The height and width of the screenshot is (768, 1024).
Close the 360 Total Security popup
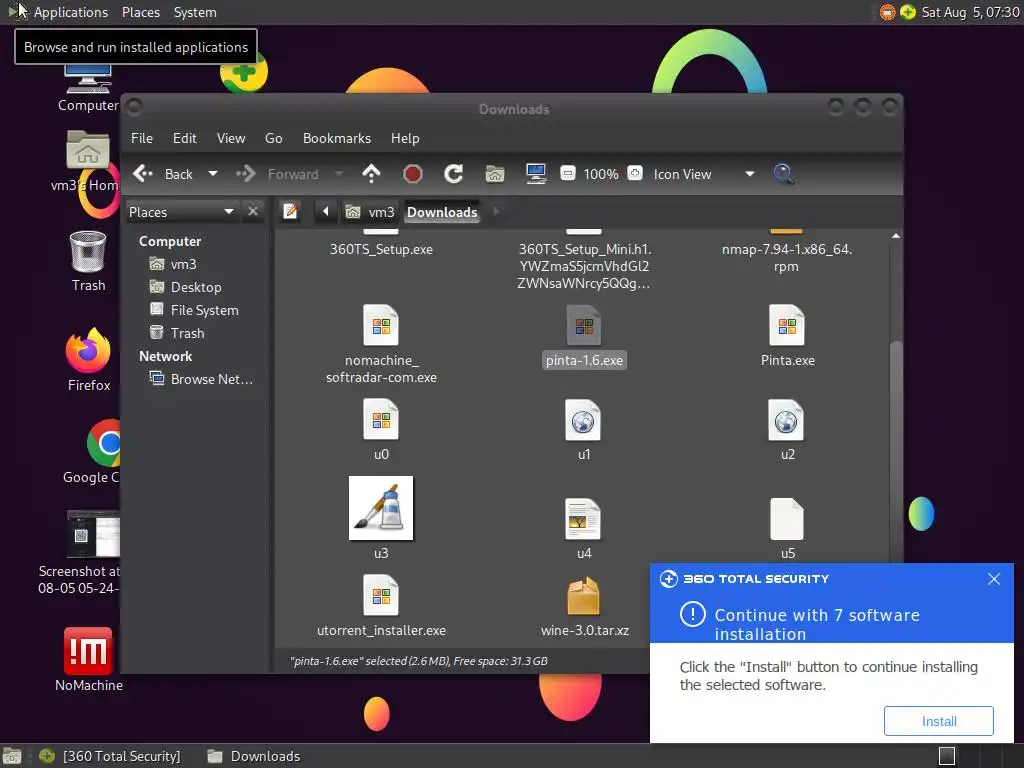994,579
